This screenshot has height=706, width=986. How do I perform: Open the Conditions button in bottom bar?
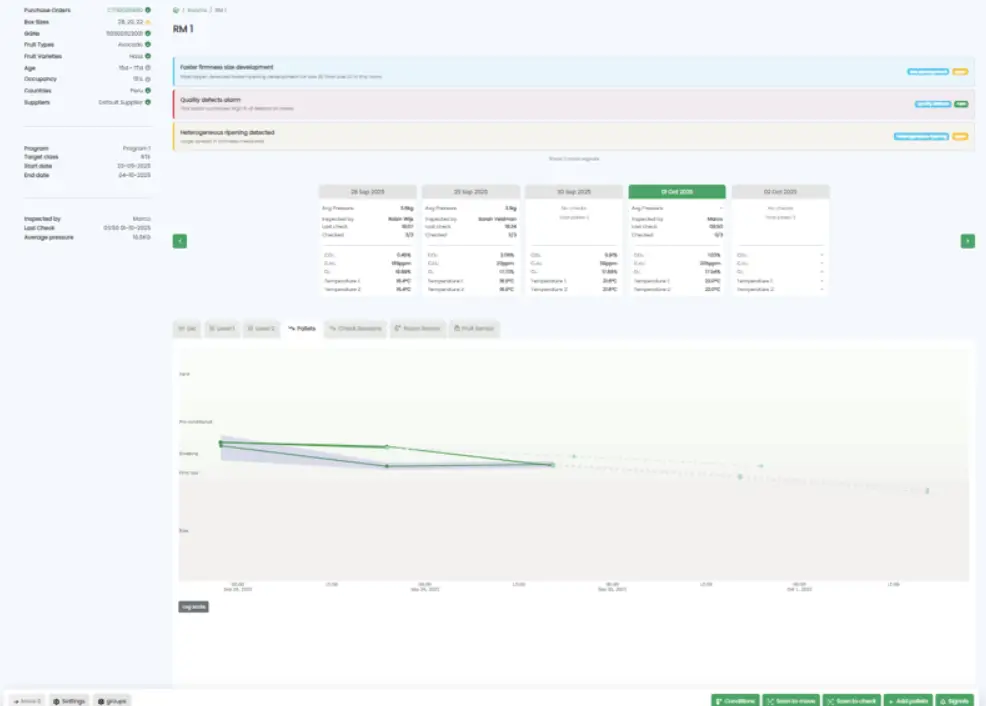pyautogui.click(x=735, y=700)
